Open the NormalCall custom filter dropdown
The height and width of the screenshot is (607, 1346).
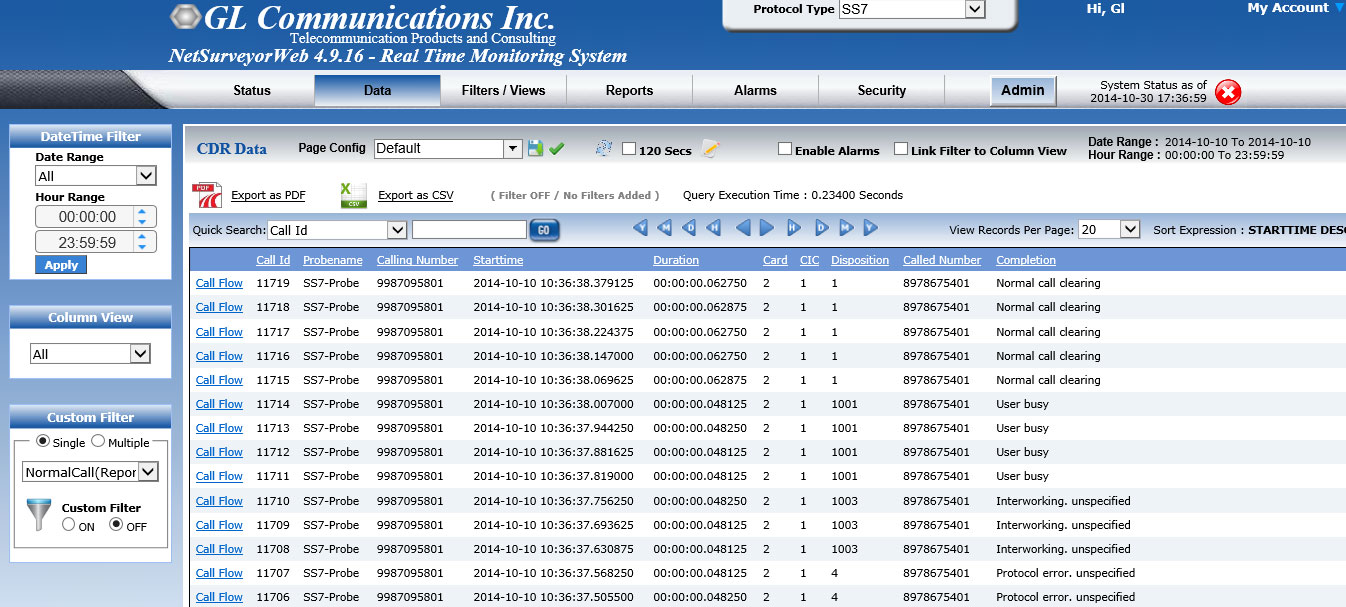(x=91, y=472)
